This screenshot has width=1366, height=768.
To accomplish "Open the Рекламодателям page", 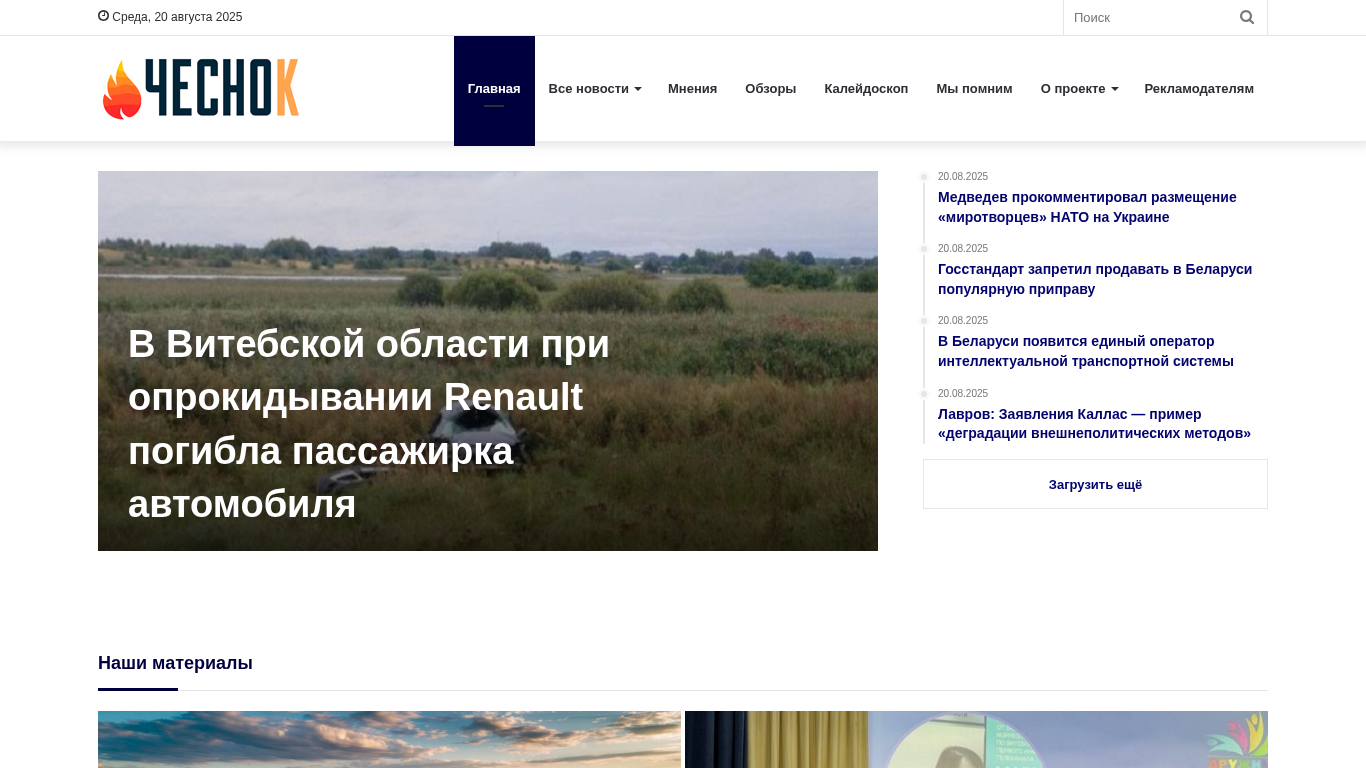I will coord(1199,89).
